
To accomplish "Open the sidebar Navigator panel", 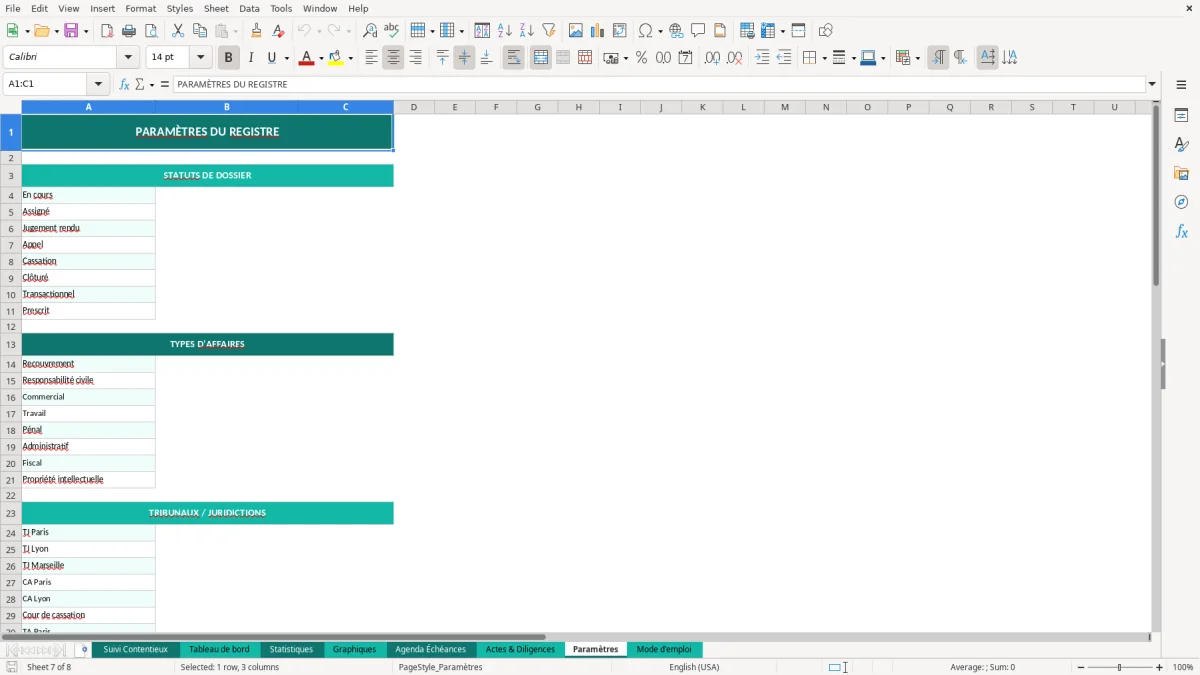I will tap(1181, 202).
